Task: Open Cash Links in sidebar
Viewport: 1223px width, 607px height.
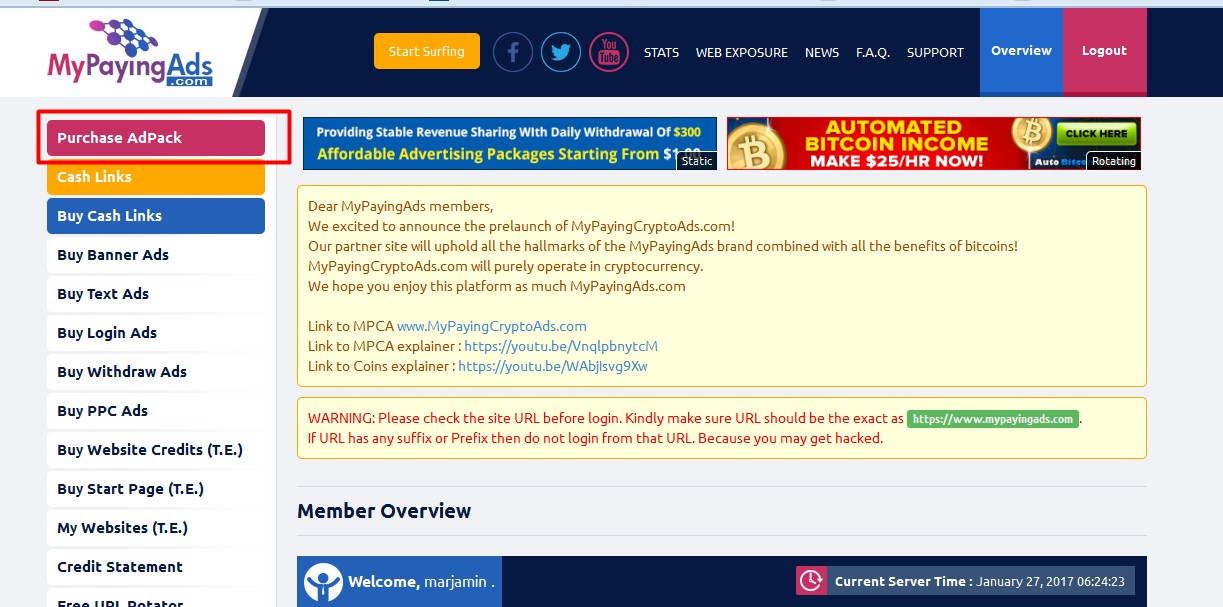Action: 156,177
